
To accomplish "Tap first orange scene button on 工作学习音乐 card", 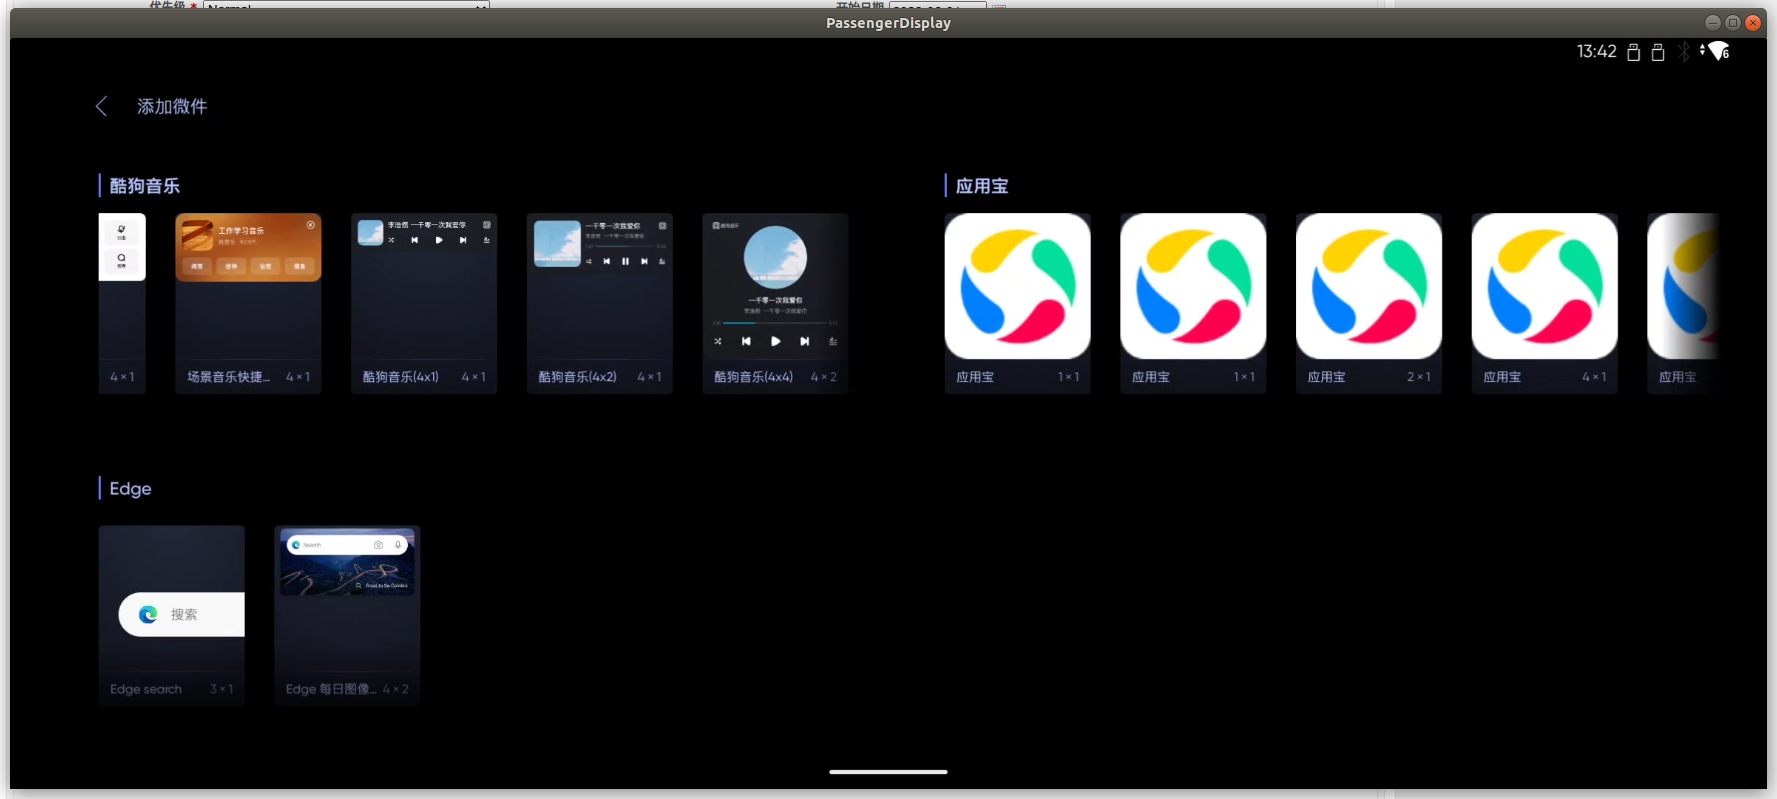I will point(197,266).
